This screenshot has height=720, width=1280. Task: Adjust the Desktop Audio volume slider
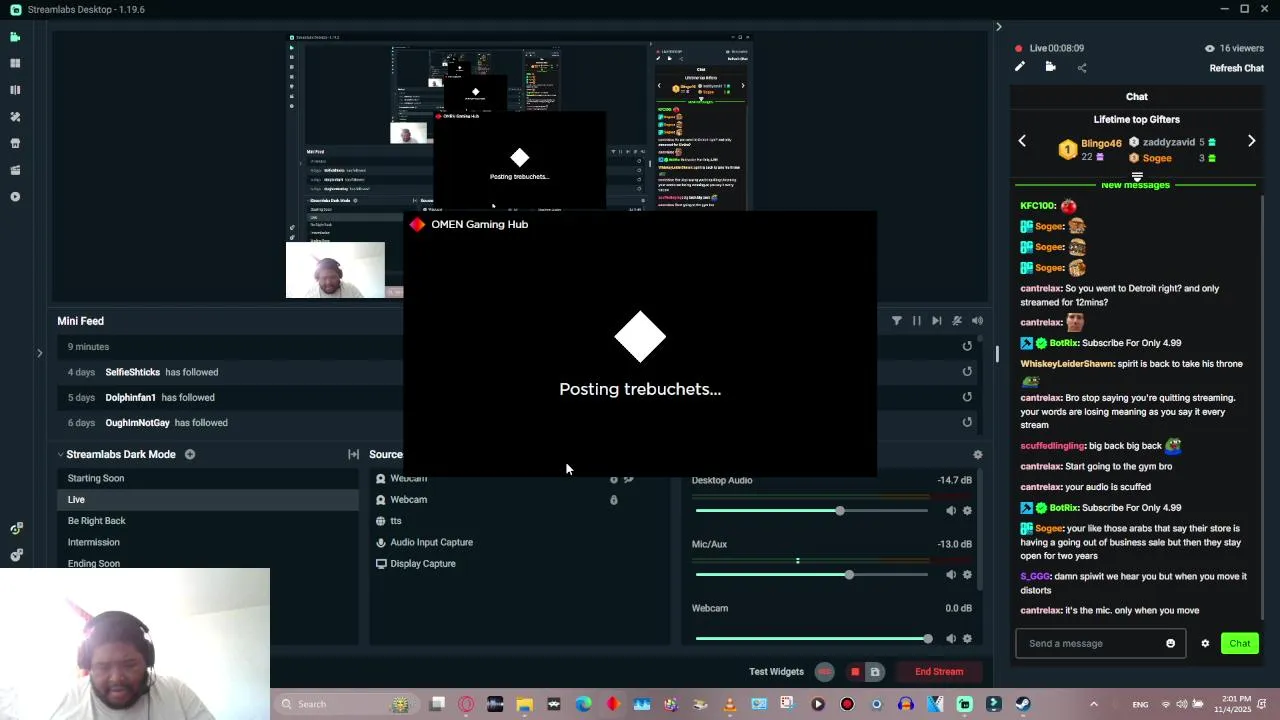(812, 511)
